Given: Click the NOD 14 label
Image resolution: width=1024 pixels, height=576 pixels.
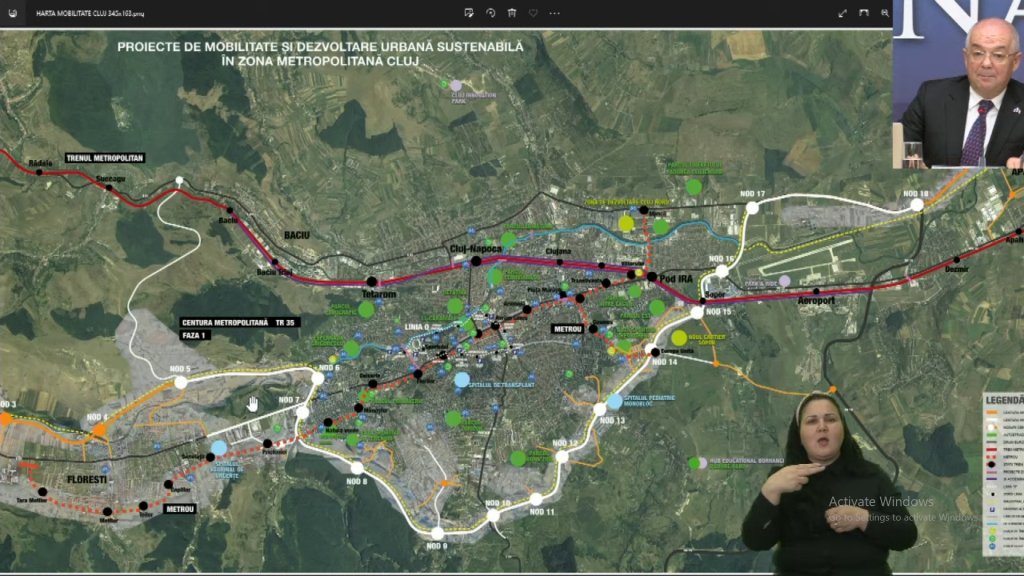Looking at the screenshot, I should (x=665, y=362).
